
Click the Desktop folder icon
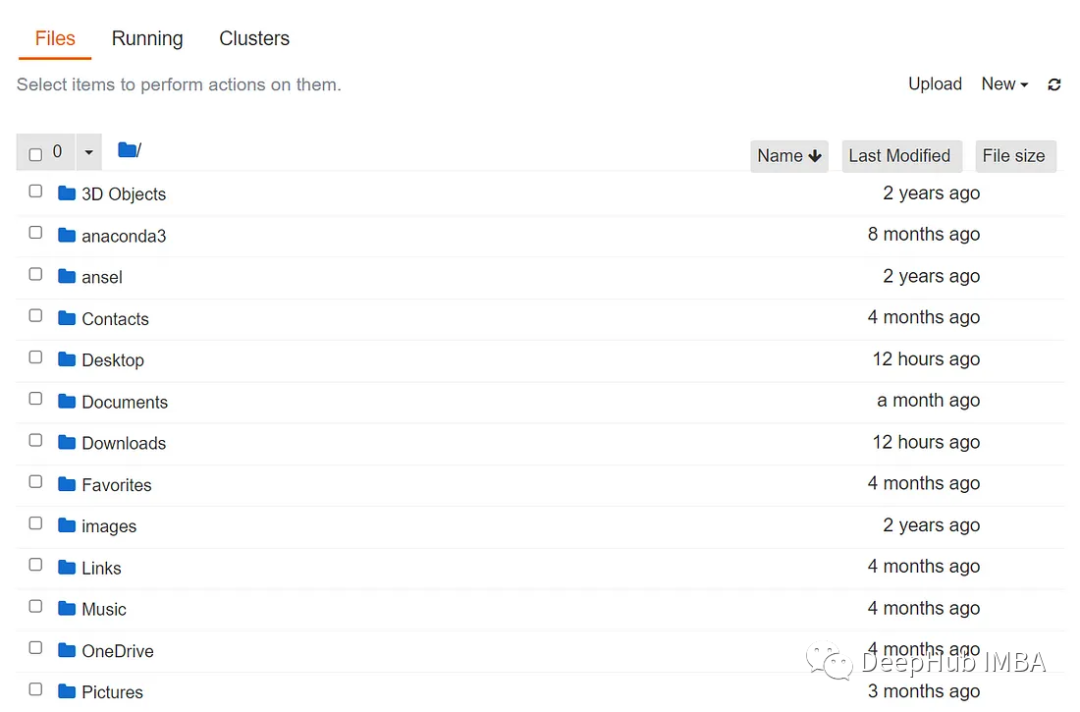click(67, 359)
